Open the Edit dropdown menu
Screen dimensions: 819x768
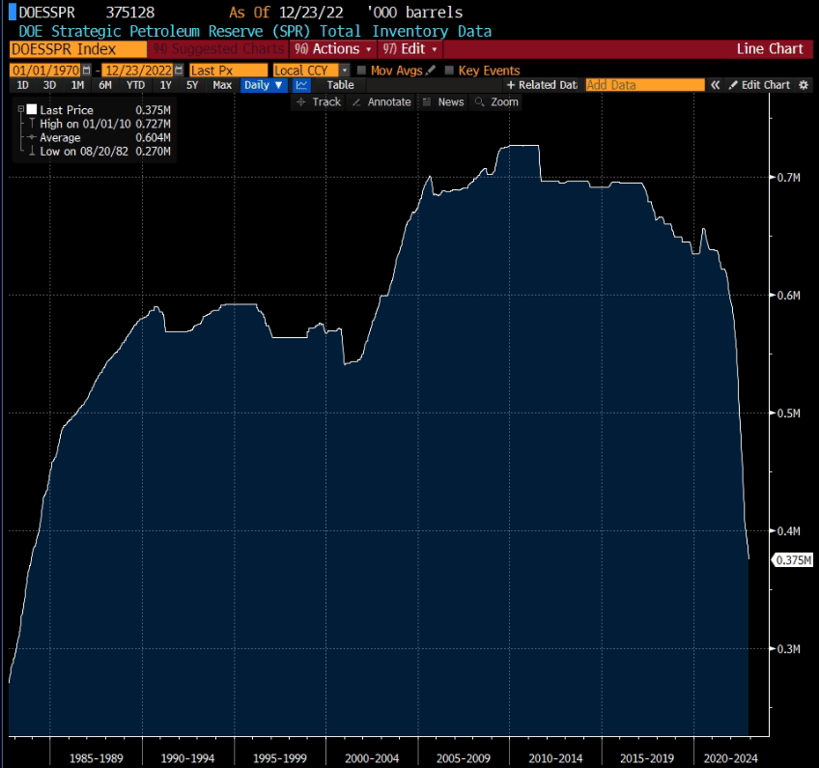tap(410, 49)
